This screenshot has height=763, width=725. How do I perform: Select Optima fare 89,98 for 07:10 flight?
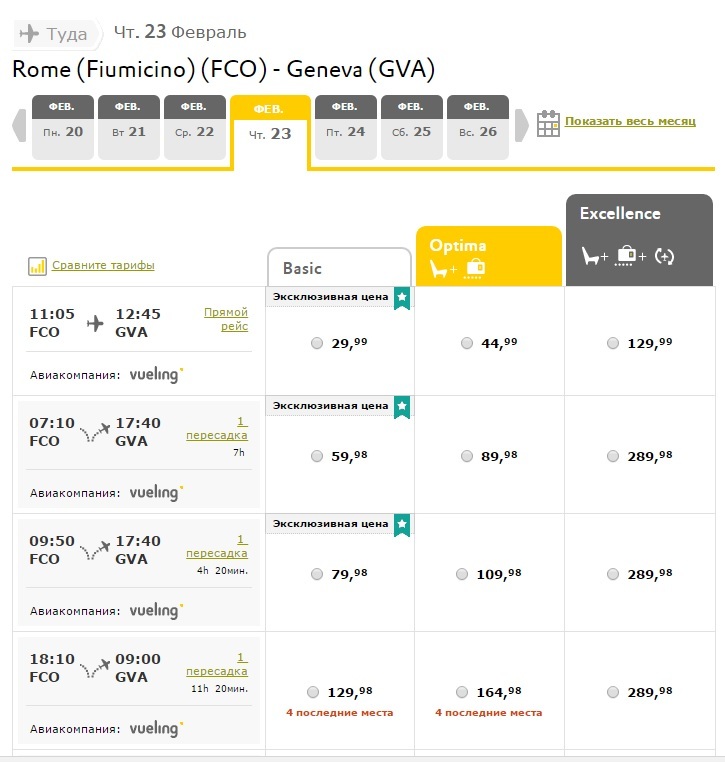[x=467, y=456]
